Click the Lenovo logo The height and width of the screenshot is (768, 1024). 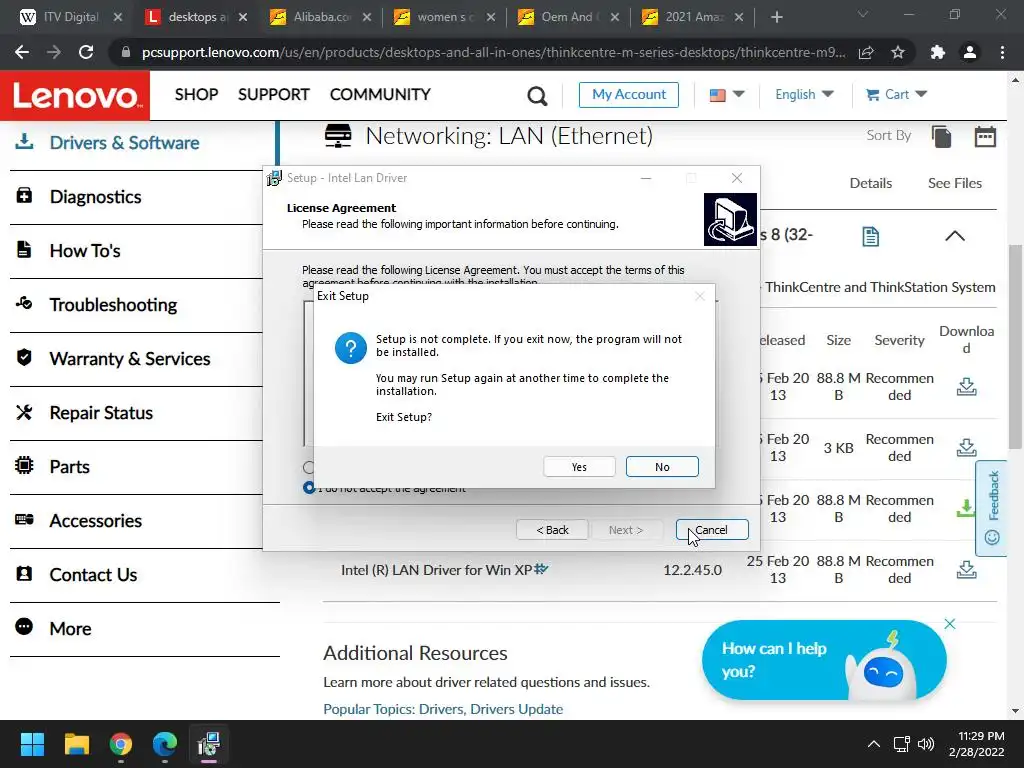[x=75, y=95]
